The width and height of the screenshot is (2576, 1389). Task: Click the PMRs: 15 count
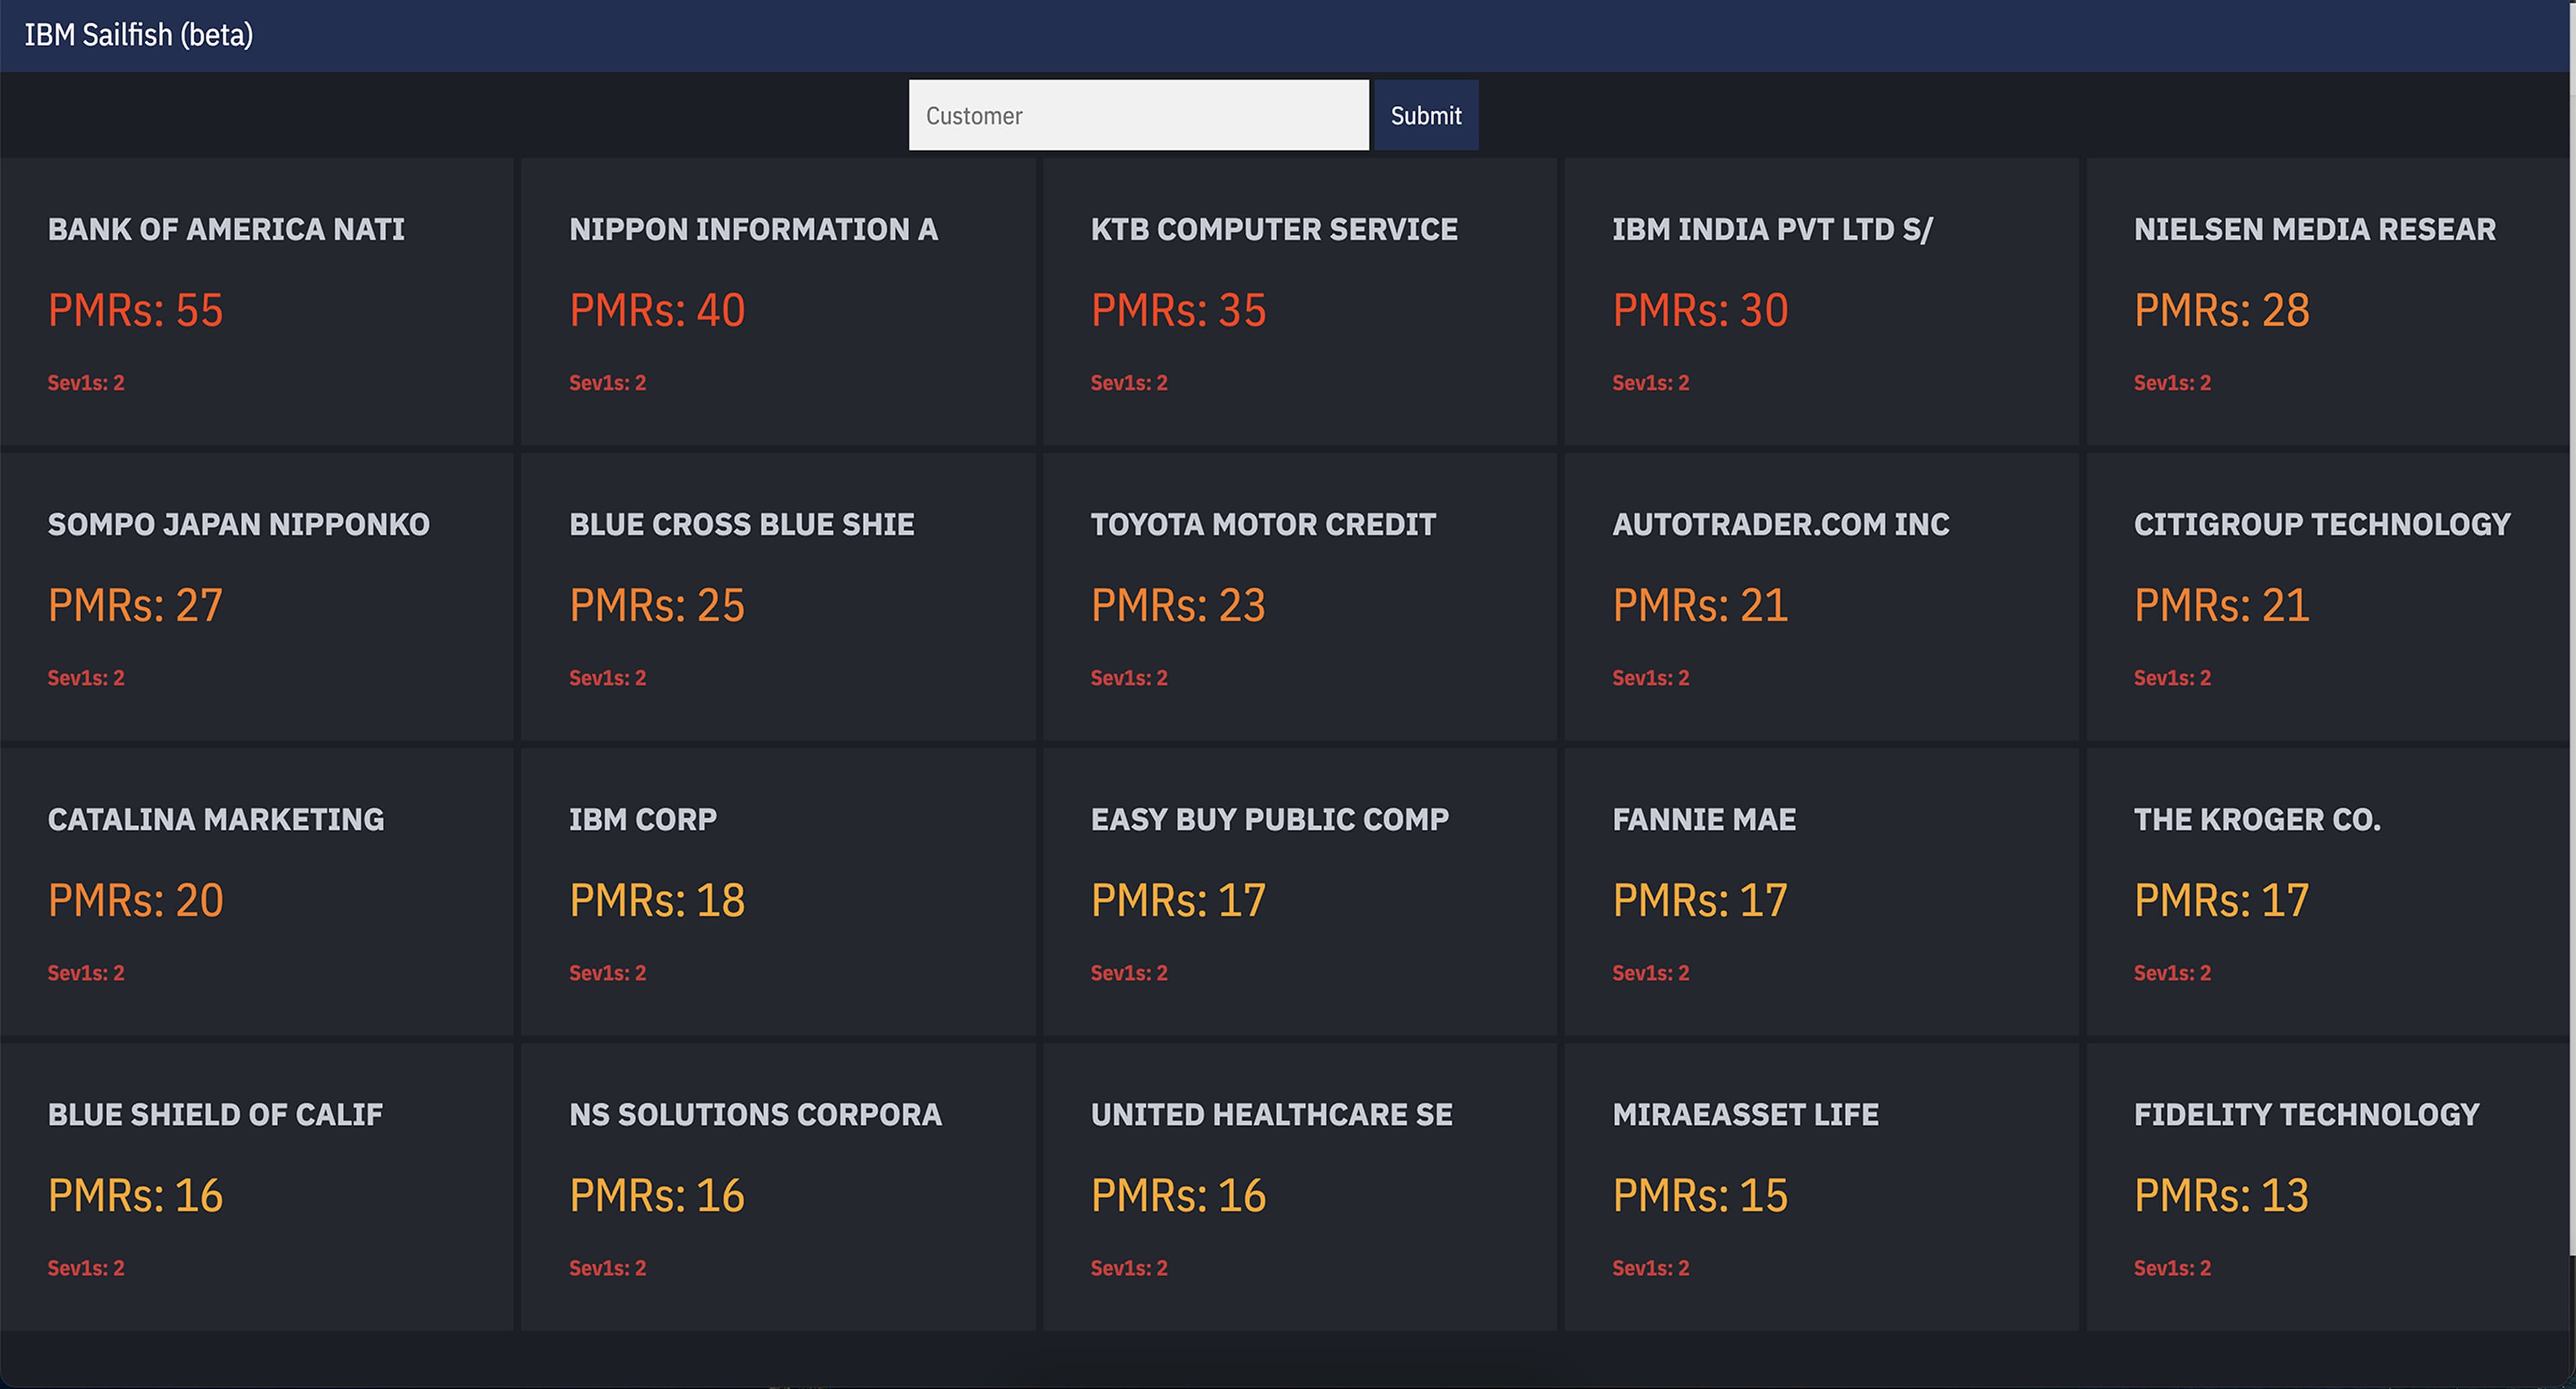pos(1700,1195)
